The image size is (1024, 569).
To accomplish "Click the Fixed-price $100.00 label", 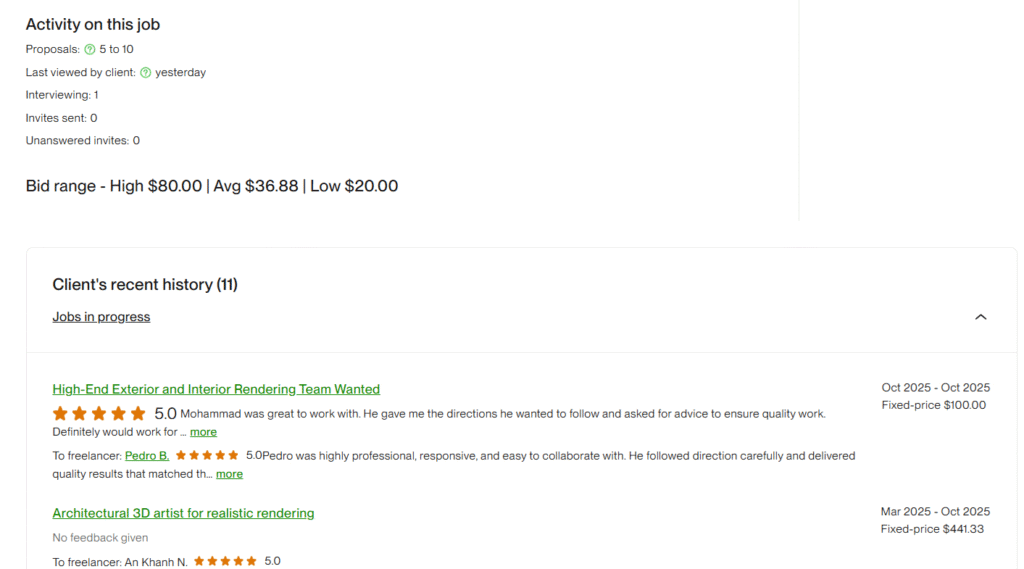I will 933,405.
